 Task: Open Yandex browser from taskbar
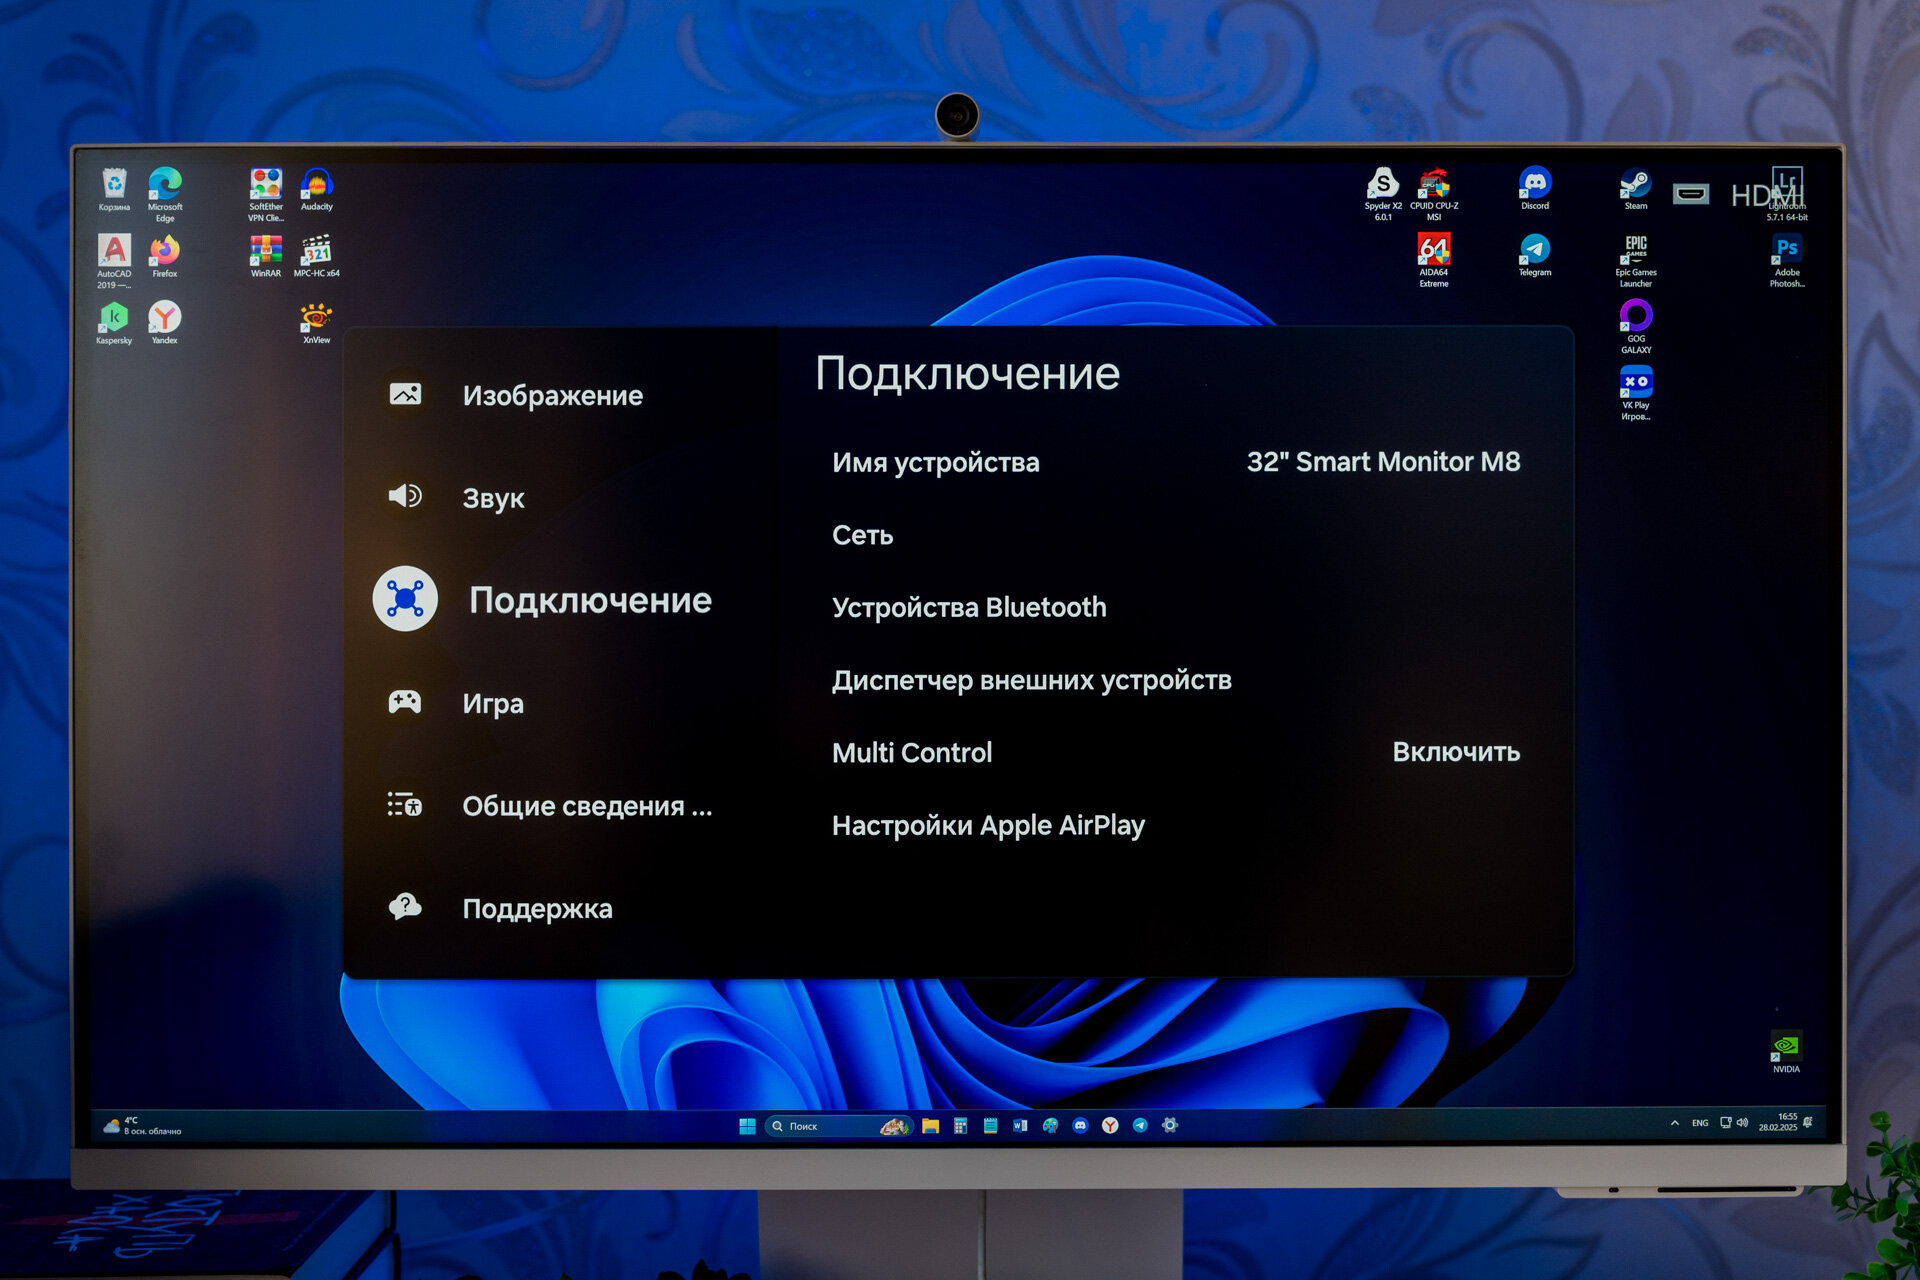[1110, 1126]
